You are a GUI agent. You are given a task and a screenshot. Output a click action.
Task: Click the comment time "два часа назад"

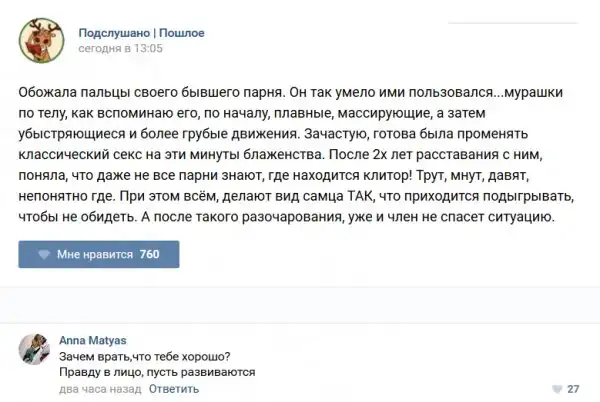pyautogui.click(x=99, y=388)
